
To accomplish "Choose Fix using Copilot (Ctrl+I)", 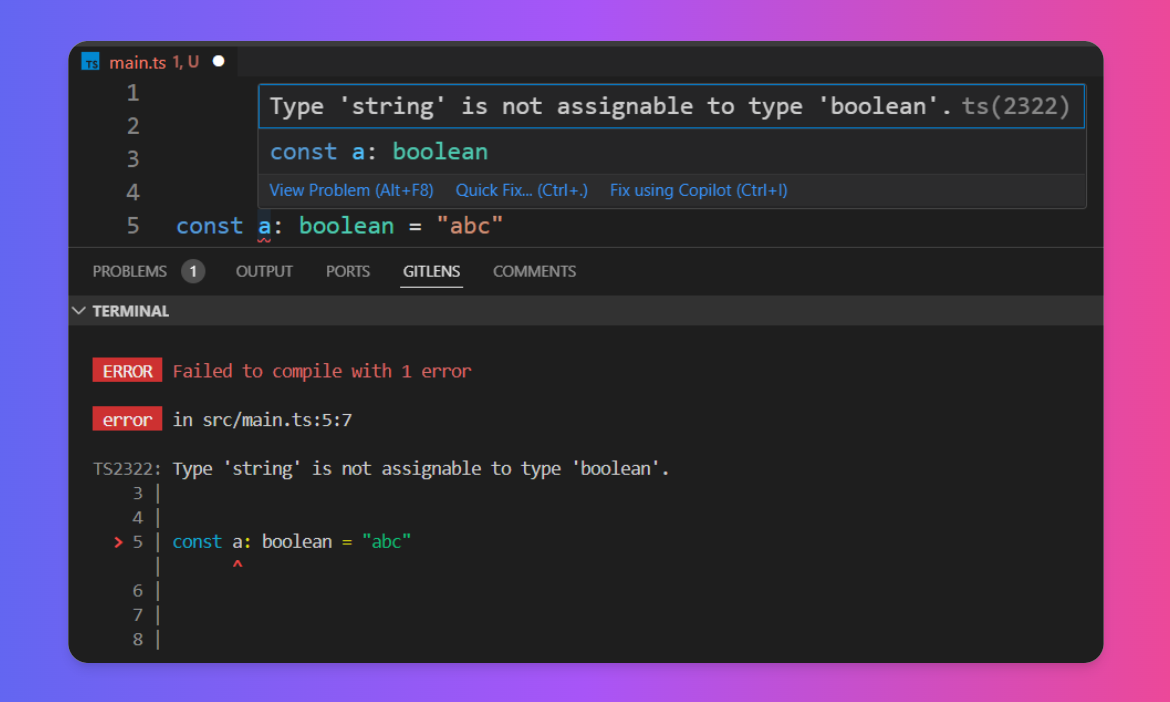I will pyautogui.click(x=698, y=190).
